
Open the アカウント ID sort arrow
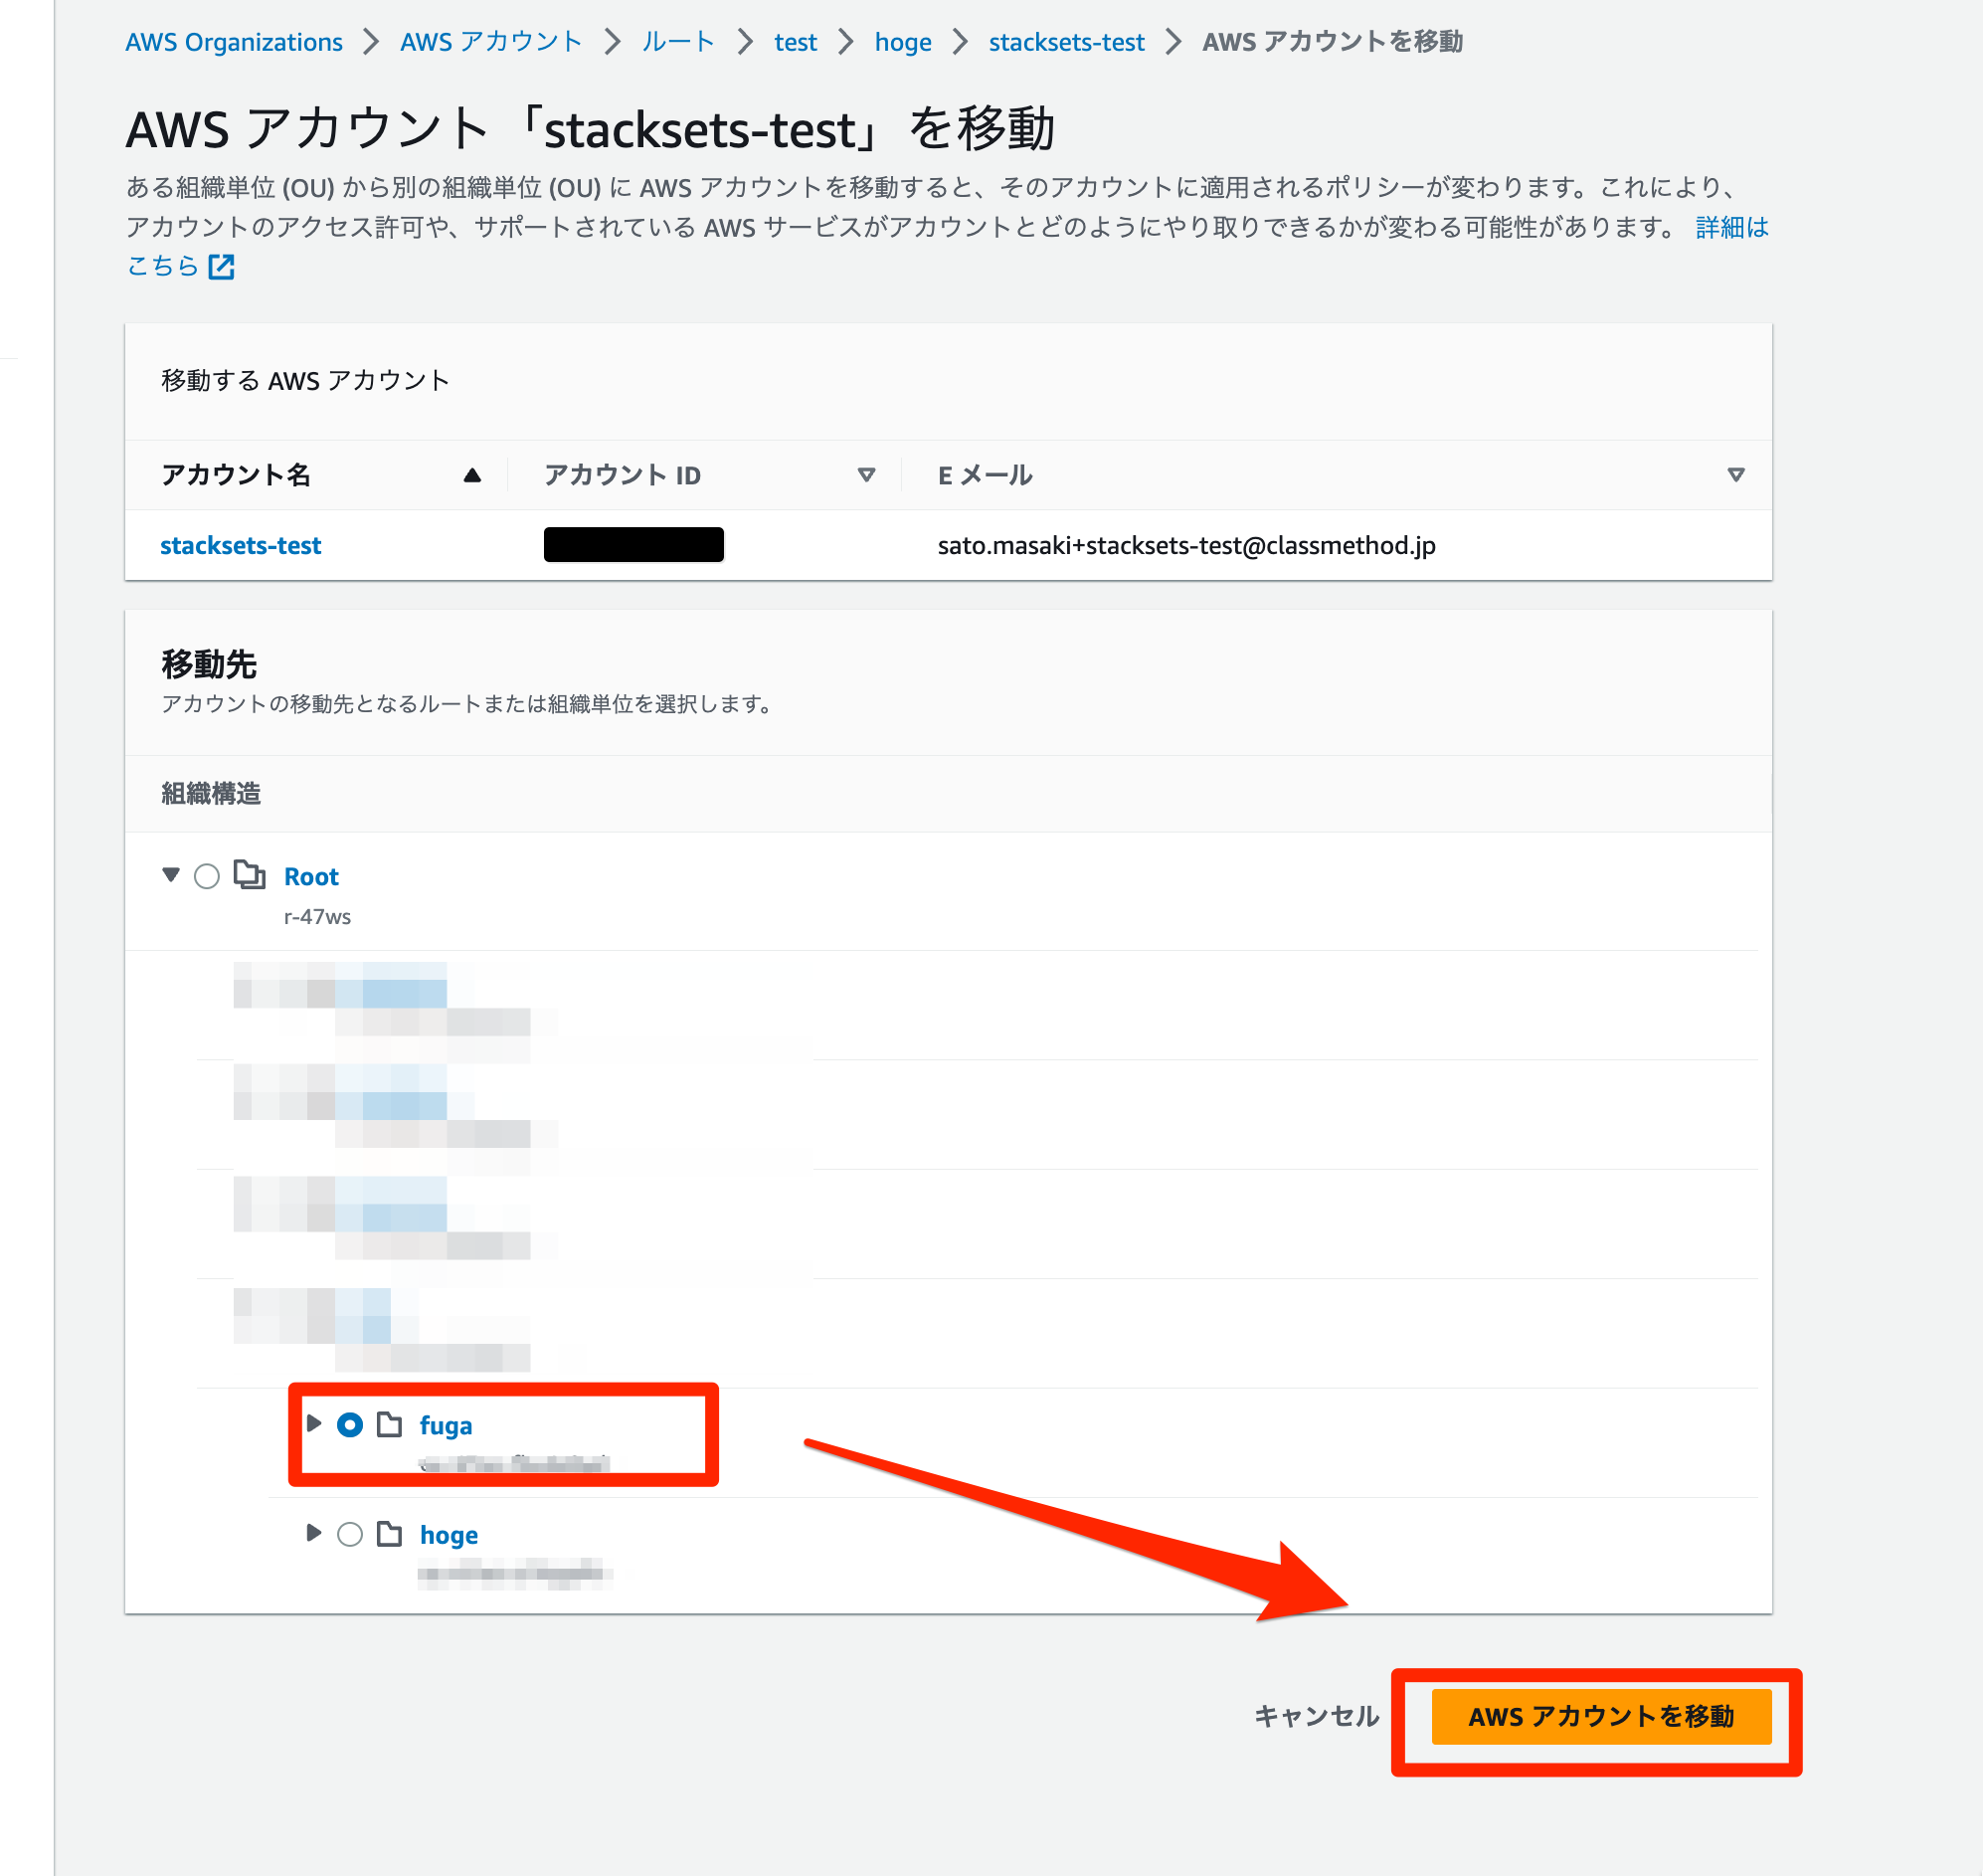coord(866,476)
